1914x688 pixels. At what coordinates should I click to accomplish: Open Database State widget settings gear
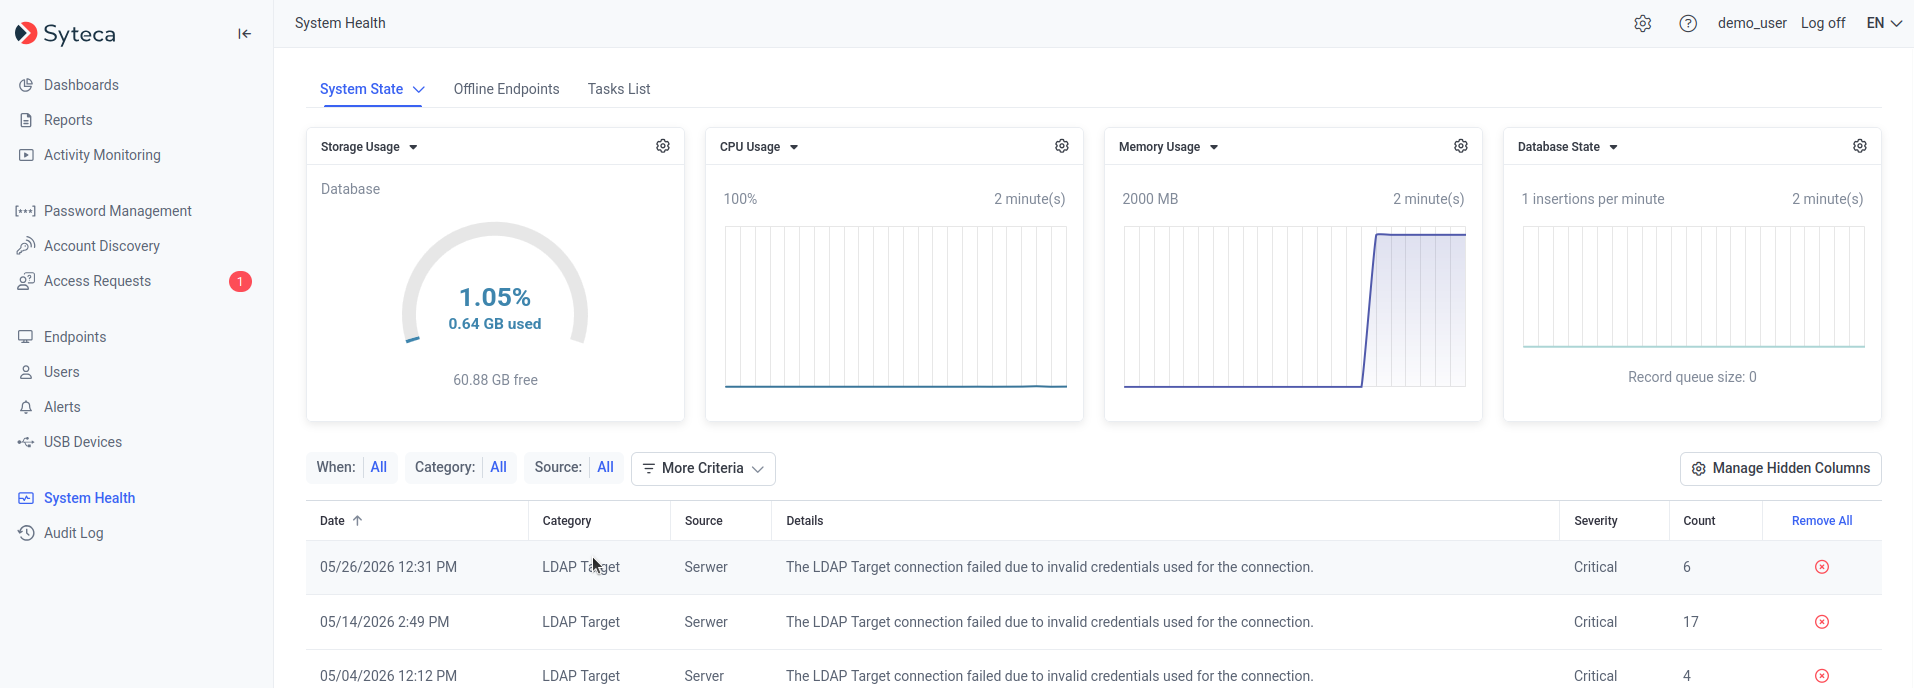1860,146
